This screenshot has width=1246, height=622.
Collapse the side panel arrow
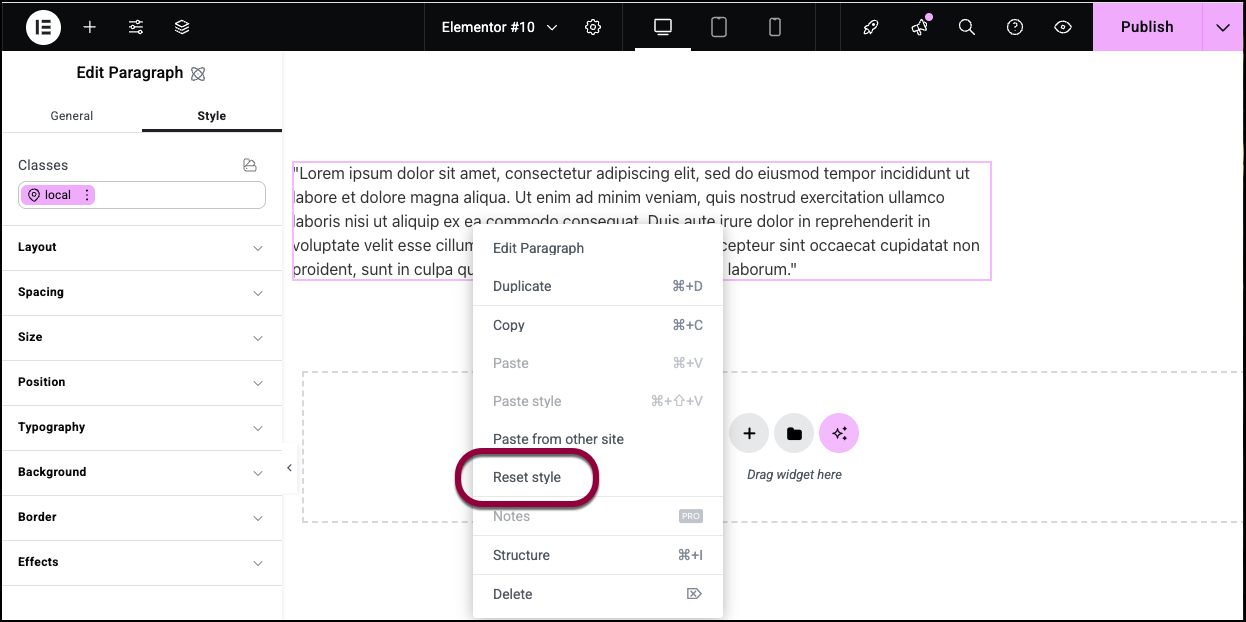coord(289,468)
